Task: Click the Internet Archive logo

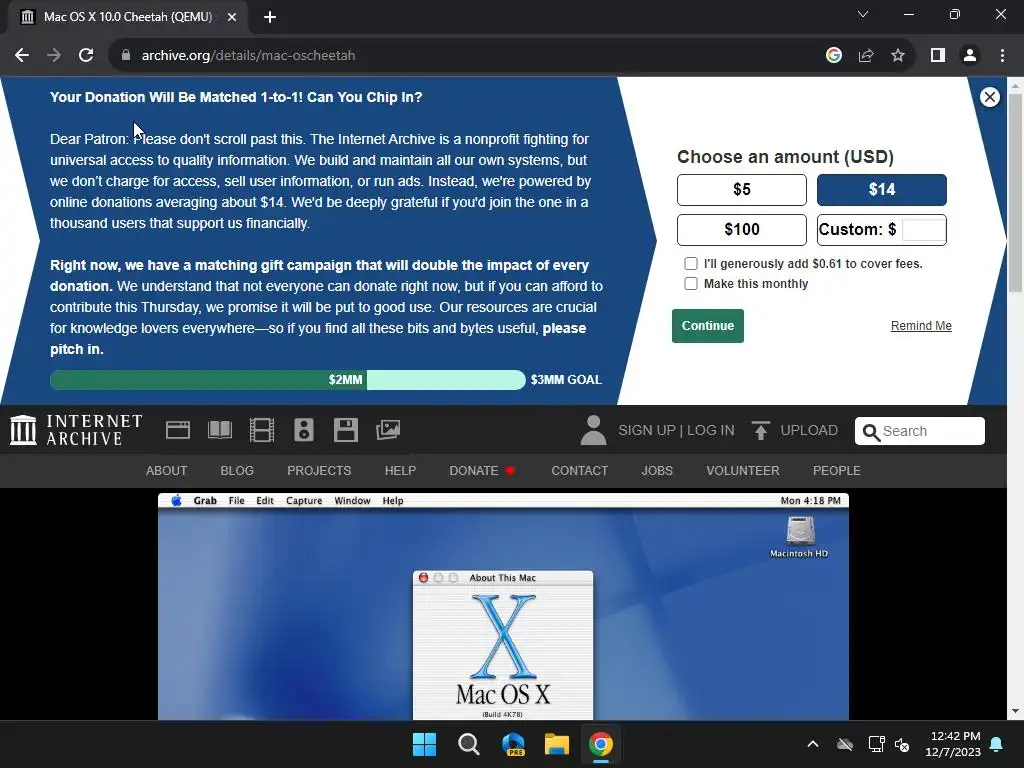Action: pos(76,430)
